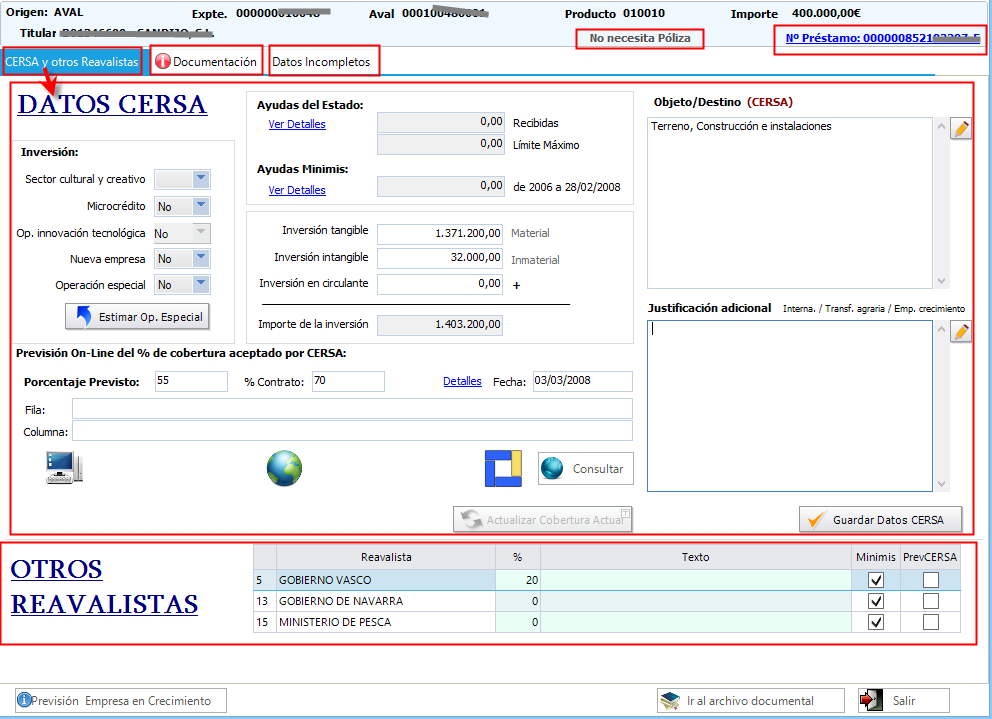
Task: Click scroll down arrow of Justificación adicional box
Action: (941, 484)
